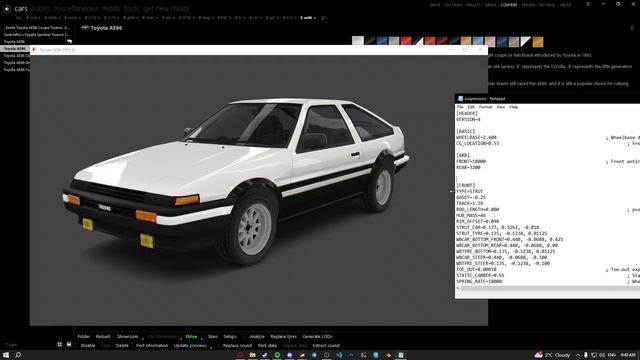
Task: Click the save icon below the car list
Action: 69,344
